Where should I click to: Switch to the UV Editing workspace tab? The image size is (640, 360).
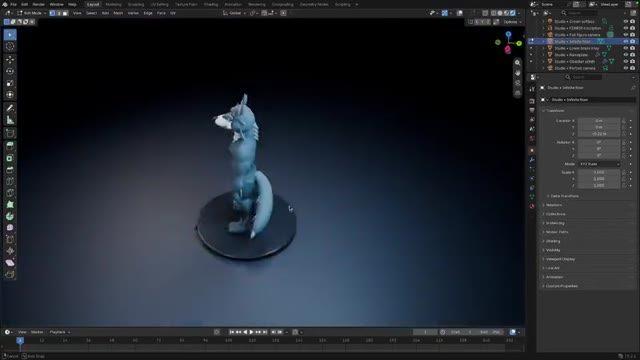point(159,4)
